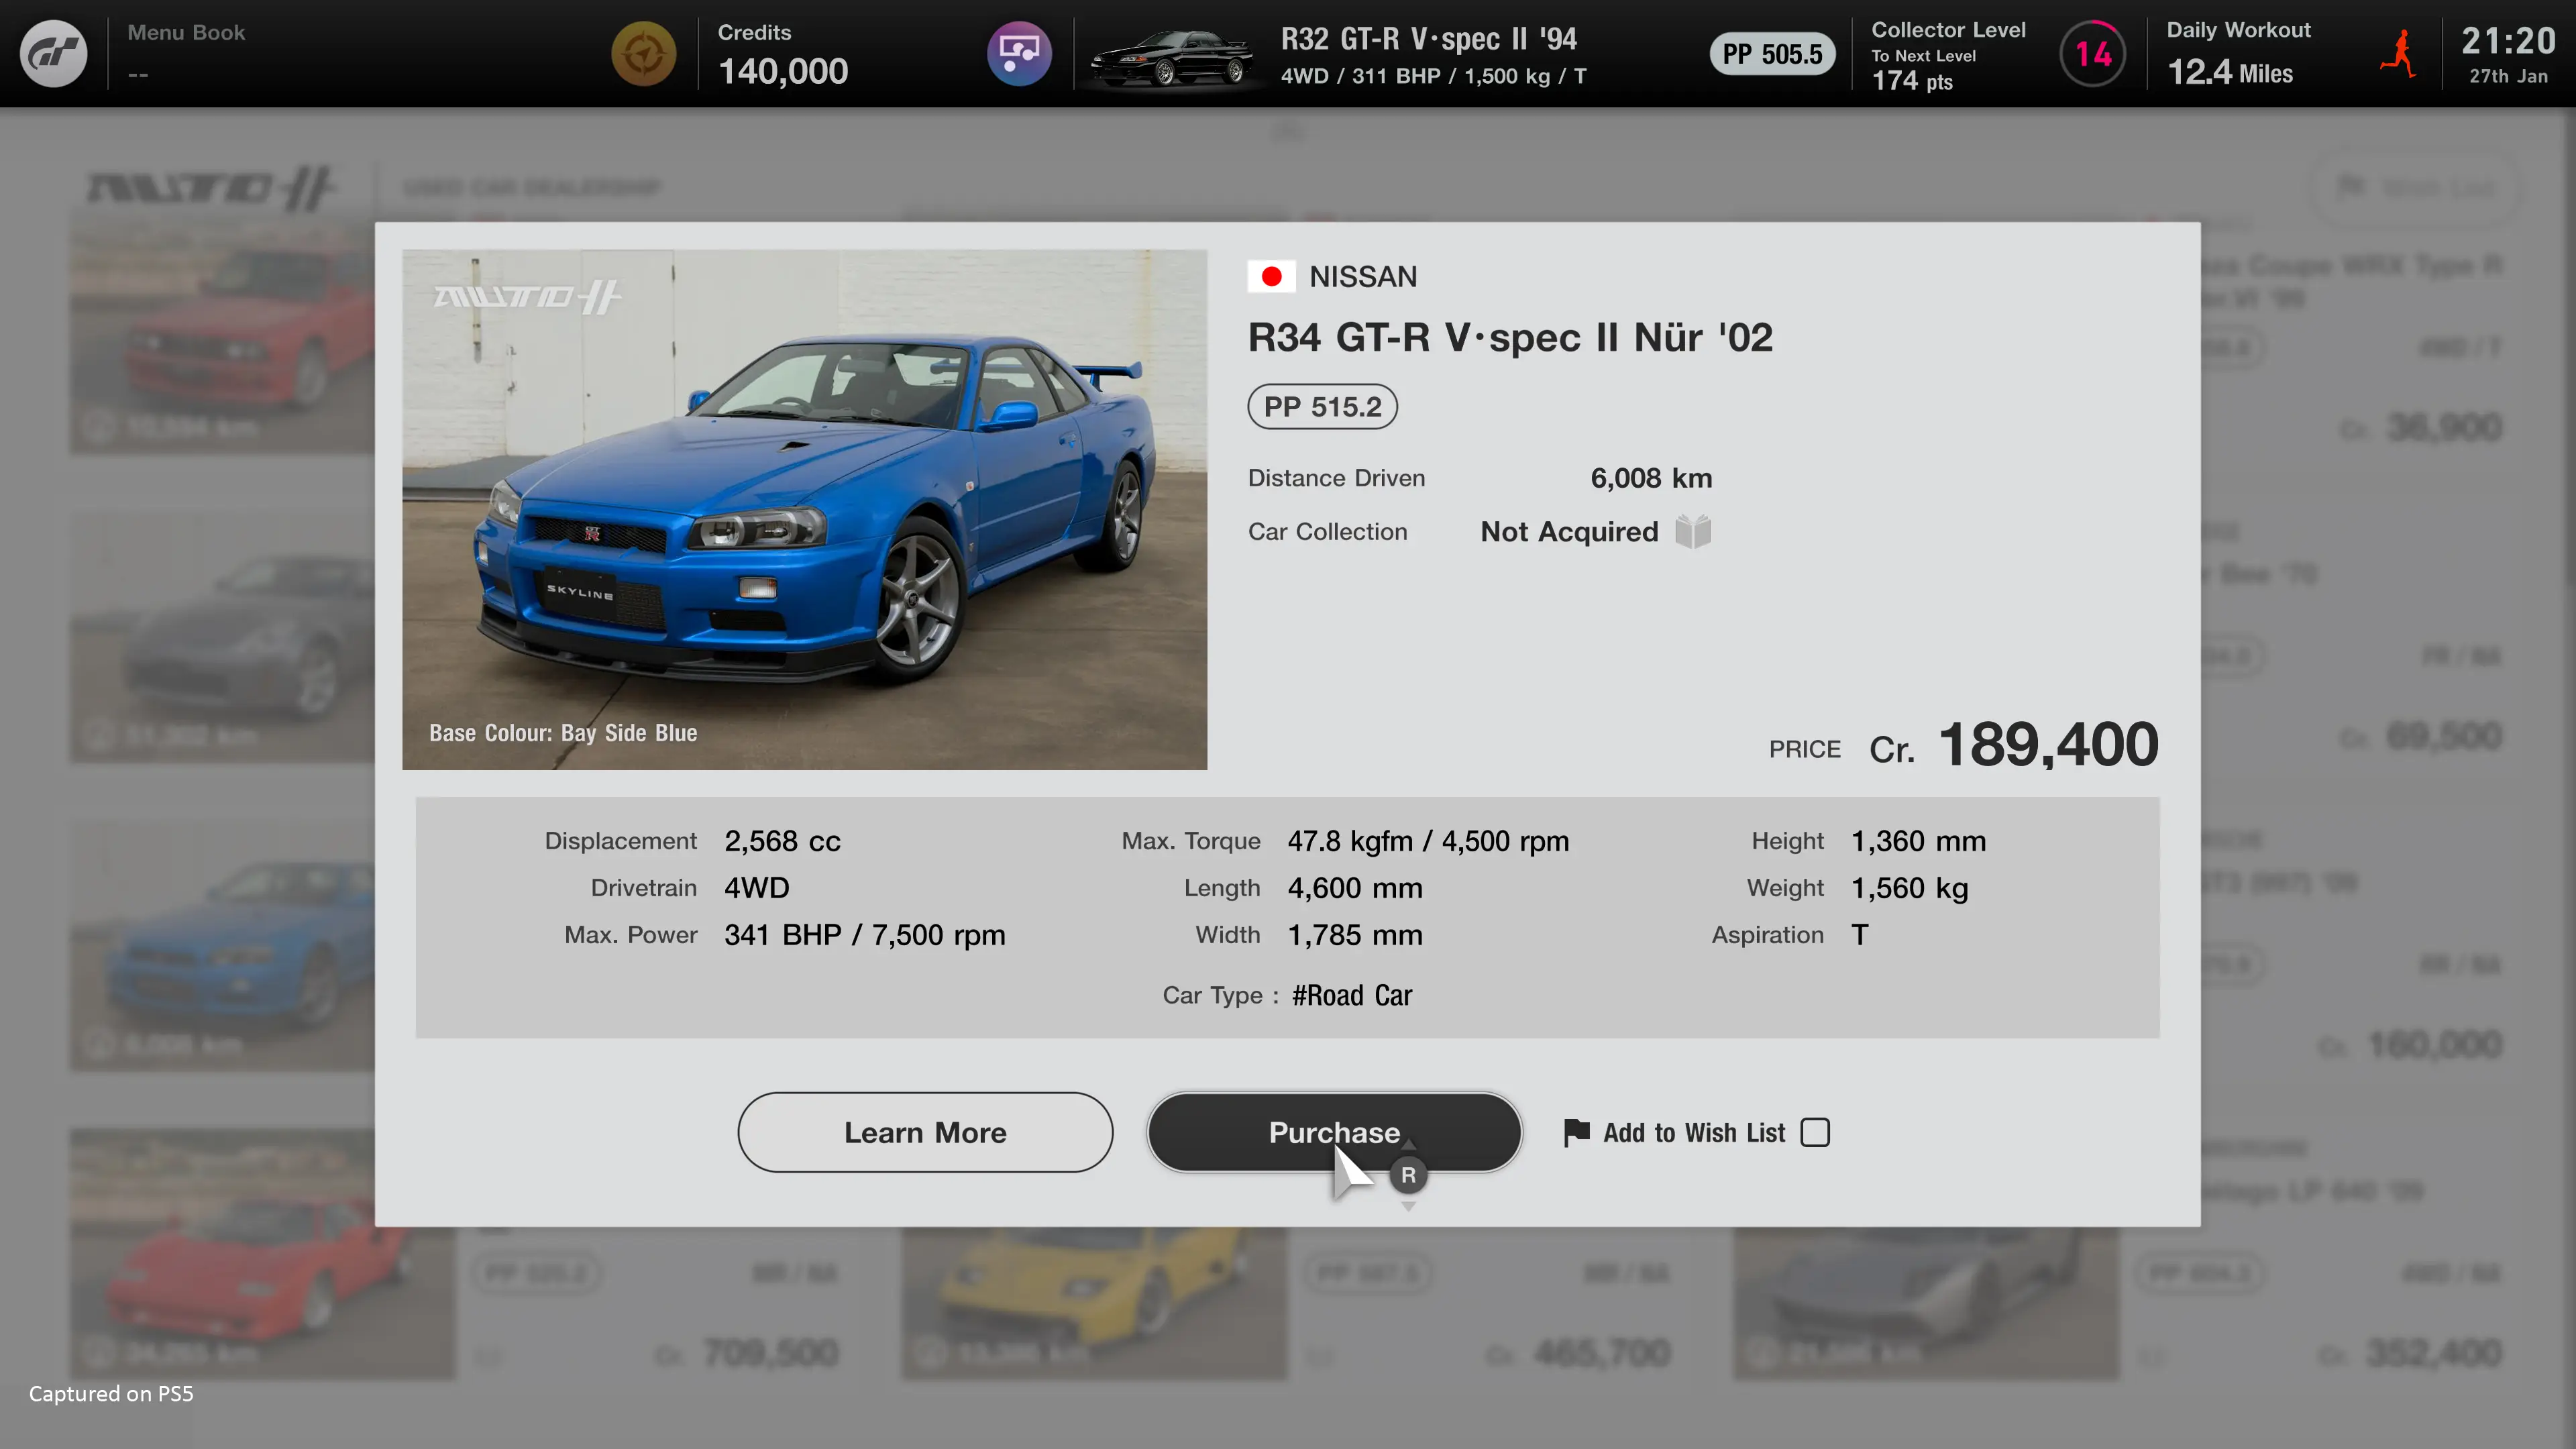Open the Credits compass coin icon

pyautogui.click(x=645, y=53)
